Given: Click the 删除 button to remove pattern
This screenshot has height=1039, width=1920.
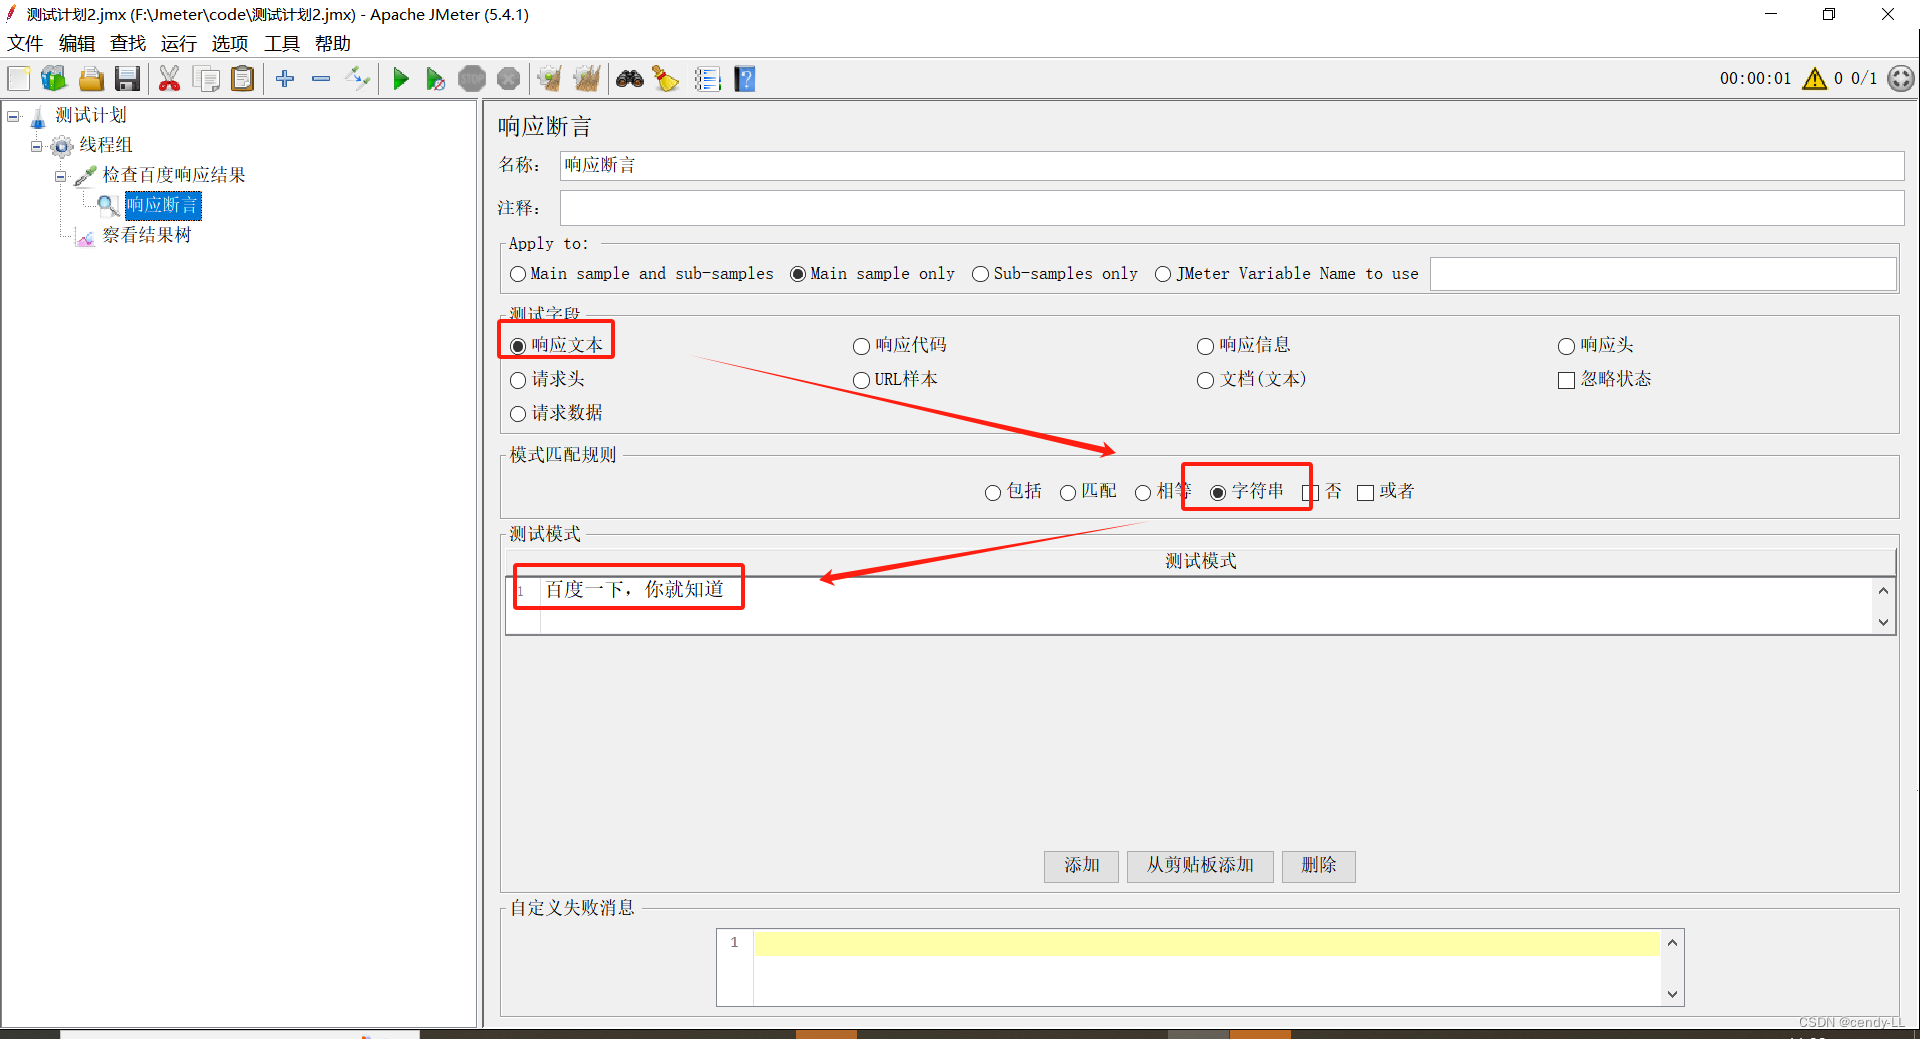Looking at the screenshot, I should [x=1318, y=866].
